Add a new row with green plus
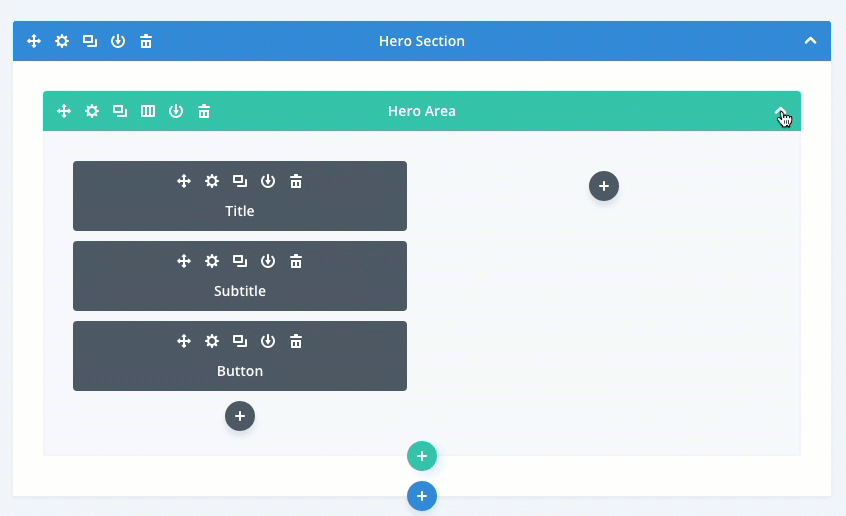Screen dimensions: 846x516 click(422, 456)
